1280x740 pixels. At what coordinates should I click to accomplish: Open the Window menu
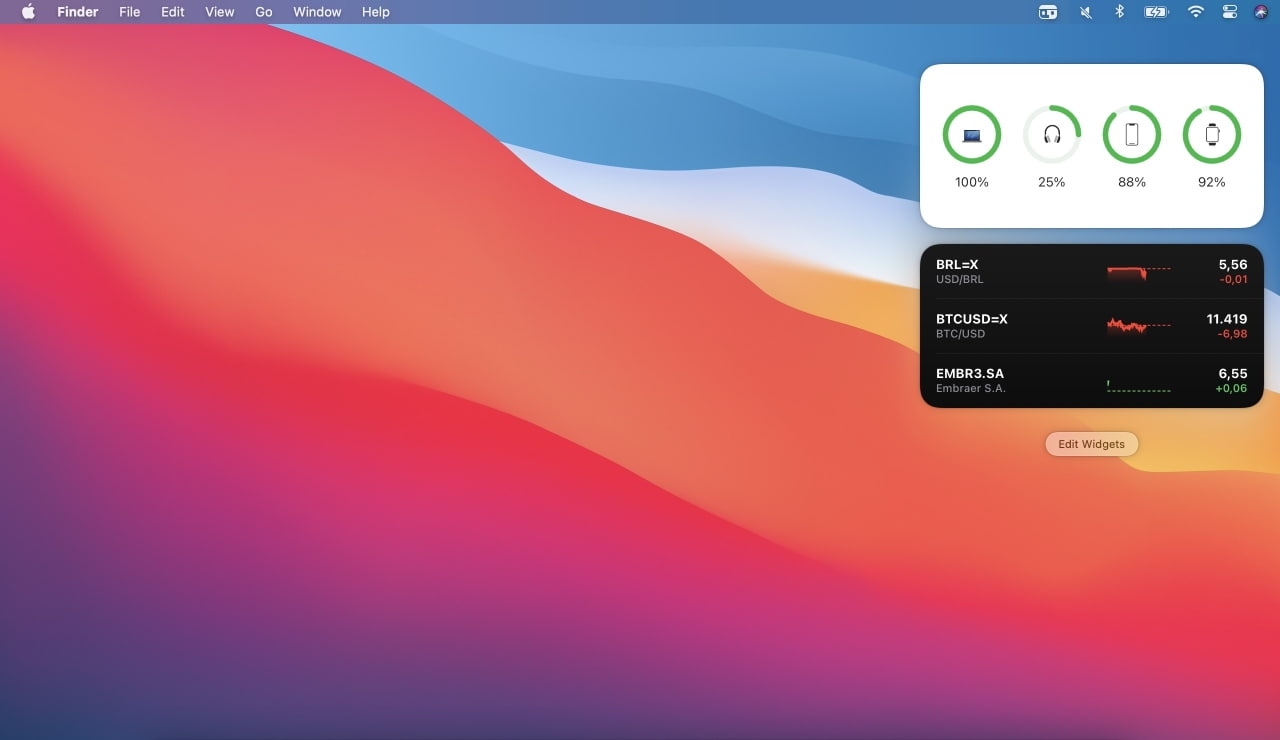317,12
